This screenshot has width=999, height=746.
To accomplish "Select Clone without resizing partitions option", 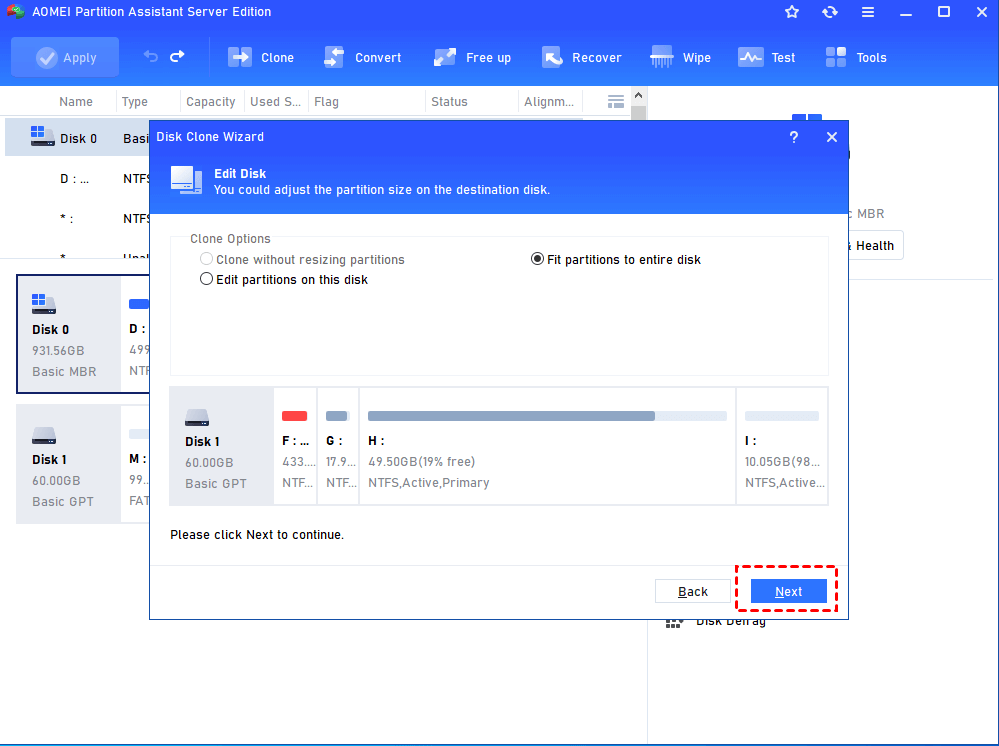I will click(302, 259).
